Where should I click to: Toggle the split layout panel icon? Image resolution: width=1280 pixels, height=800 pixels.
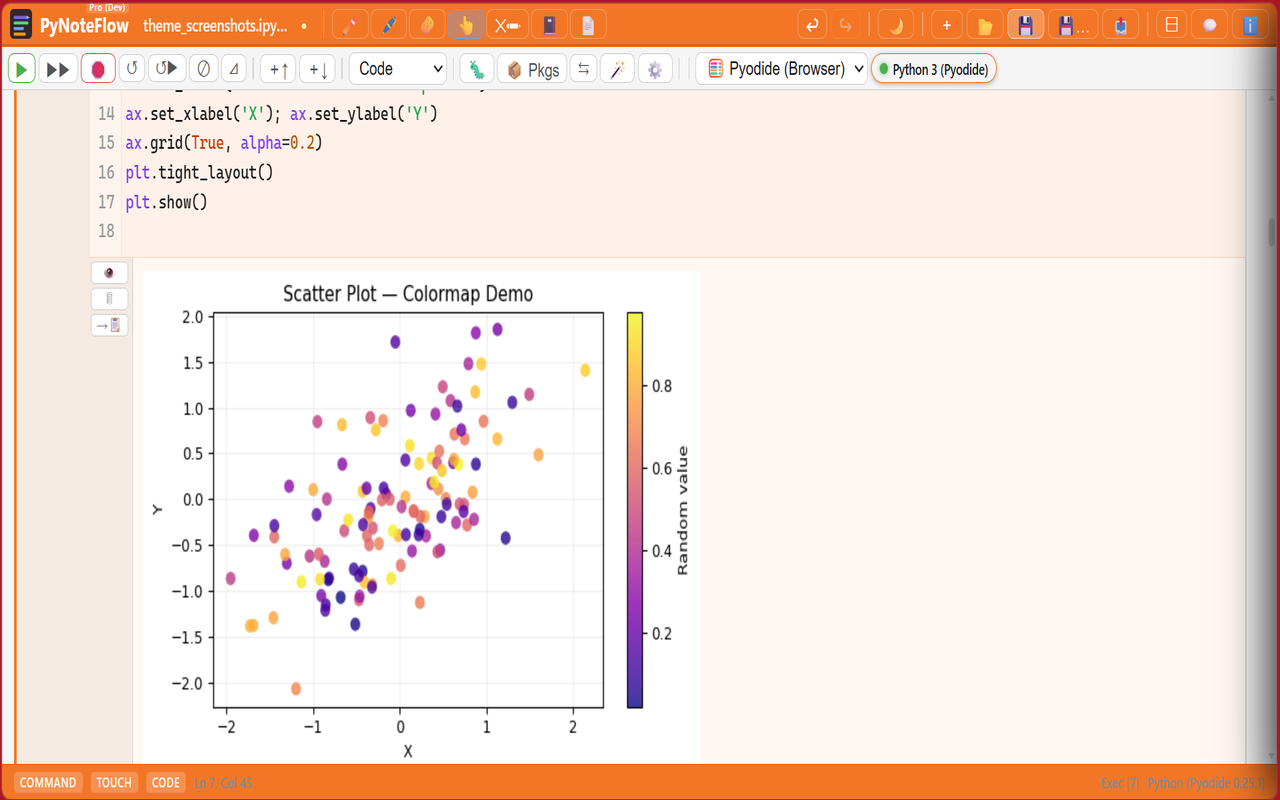pyautogui.click(x=1172, y=25)
